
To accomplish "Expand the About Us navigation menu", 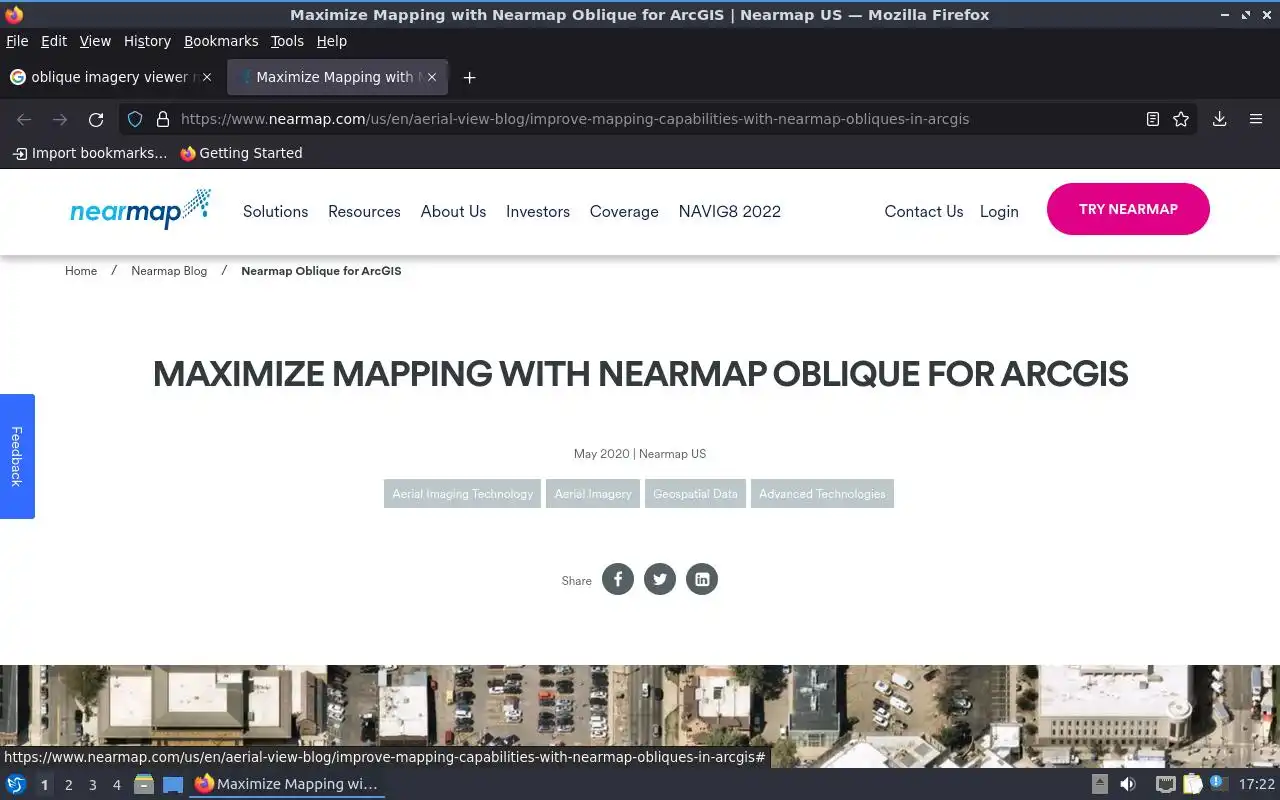I will [x=453, y=211].
